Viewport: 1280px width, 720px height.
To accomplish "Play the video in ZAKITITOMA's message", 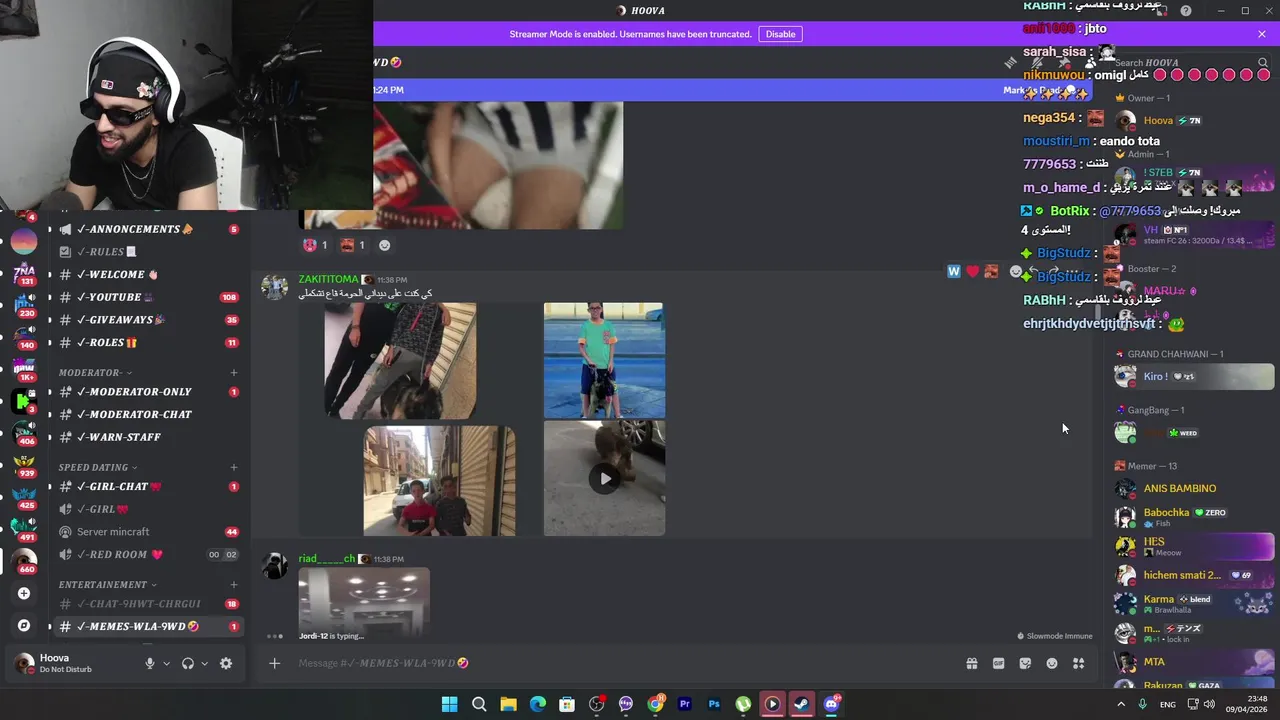I will [x=604, y=478].
